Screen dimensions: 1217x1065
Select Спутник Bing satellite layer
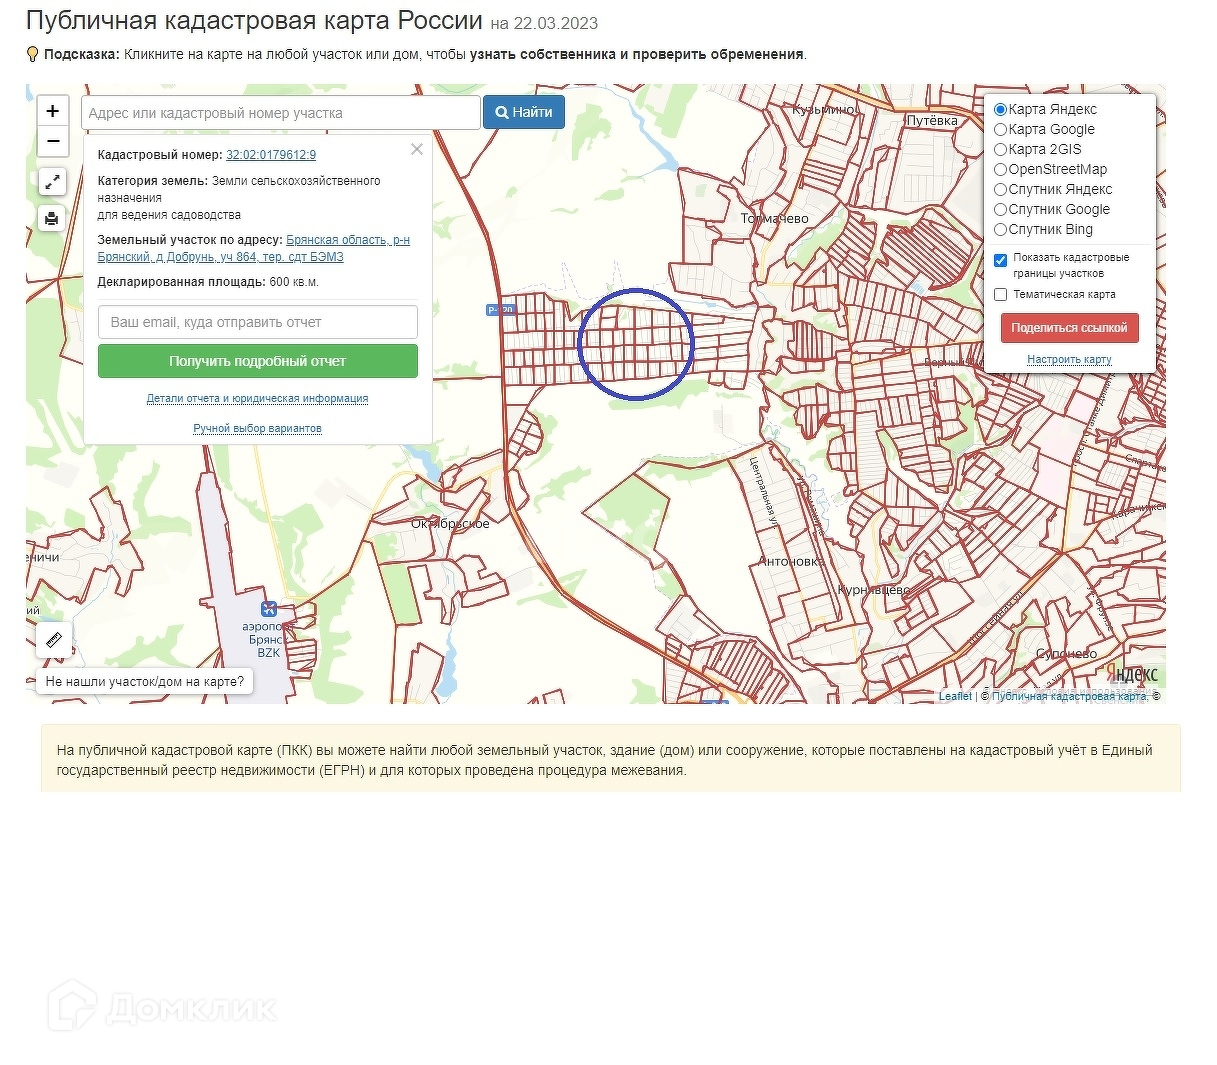1001,230
